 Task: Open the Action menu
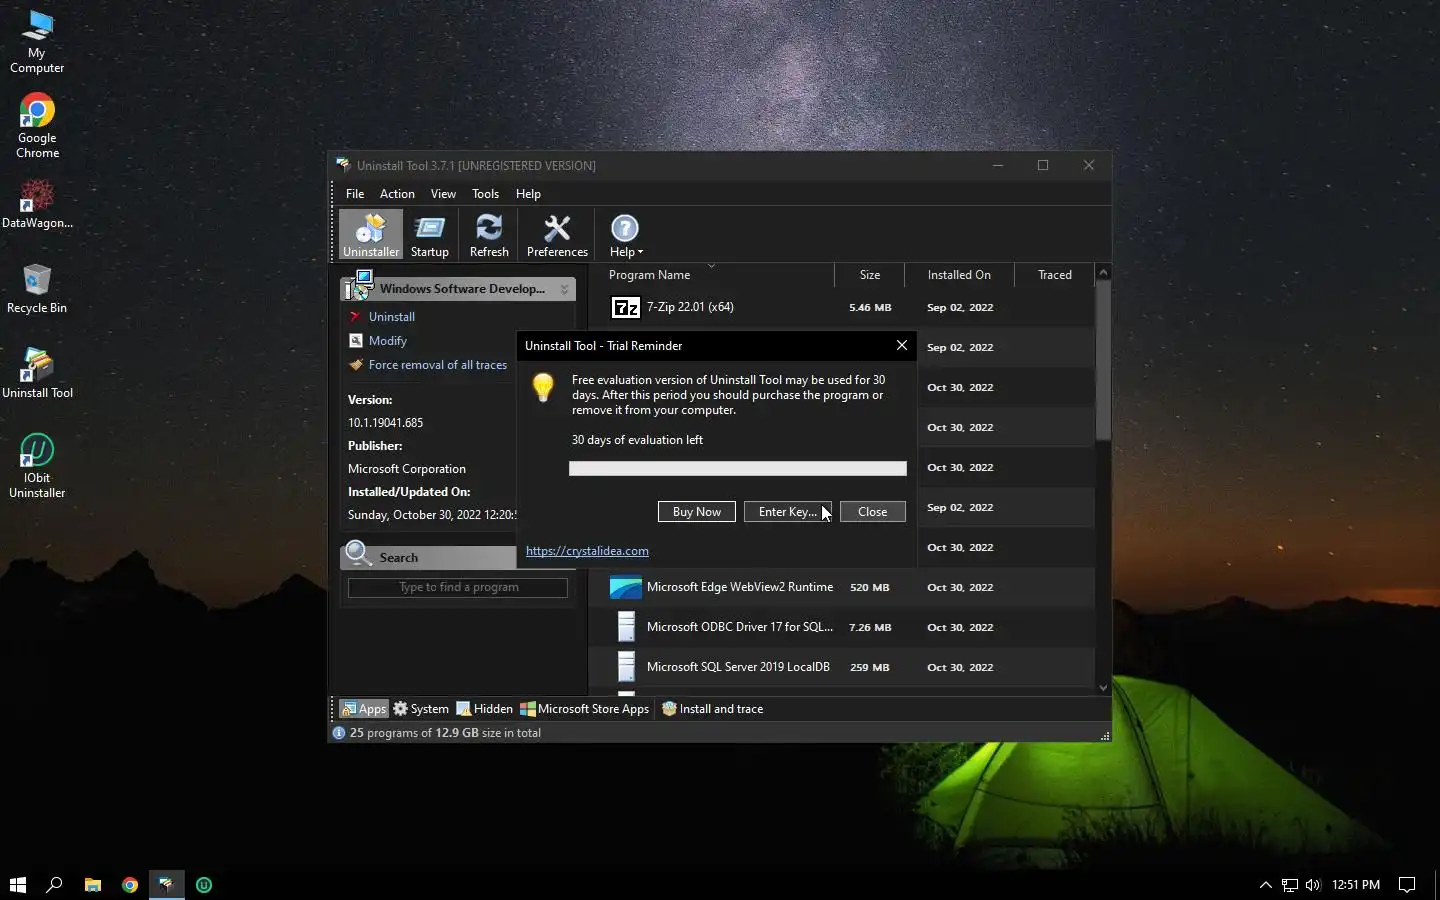coord(397,194)
